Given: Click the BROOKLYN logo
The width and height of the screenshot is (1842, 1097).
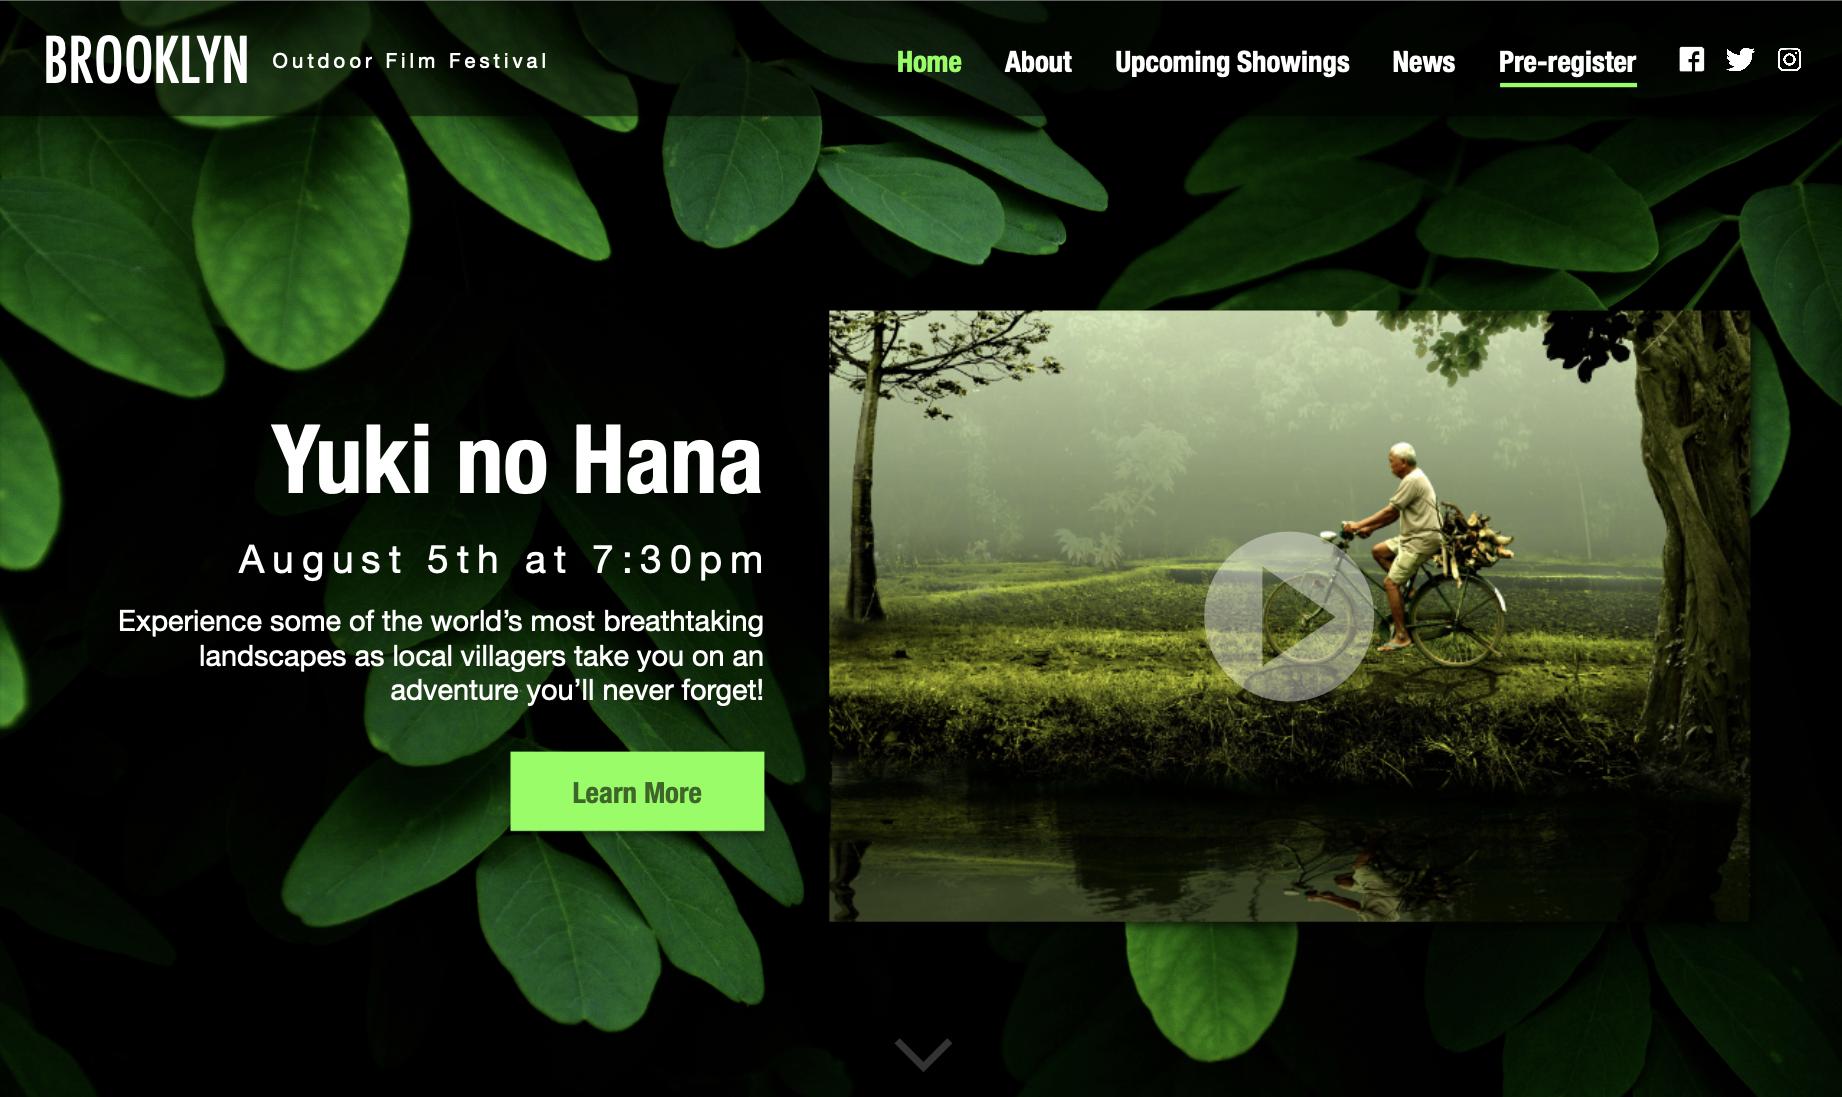Looking at the screenshot, I should (147, 61).
